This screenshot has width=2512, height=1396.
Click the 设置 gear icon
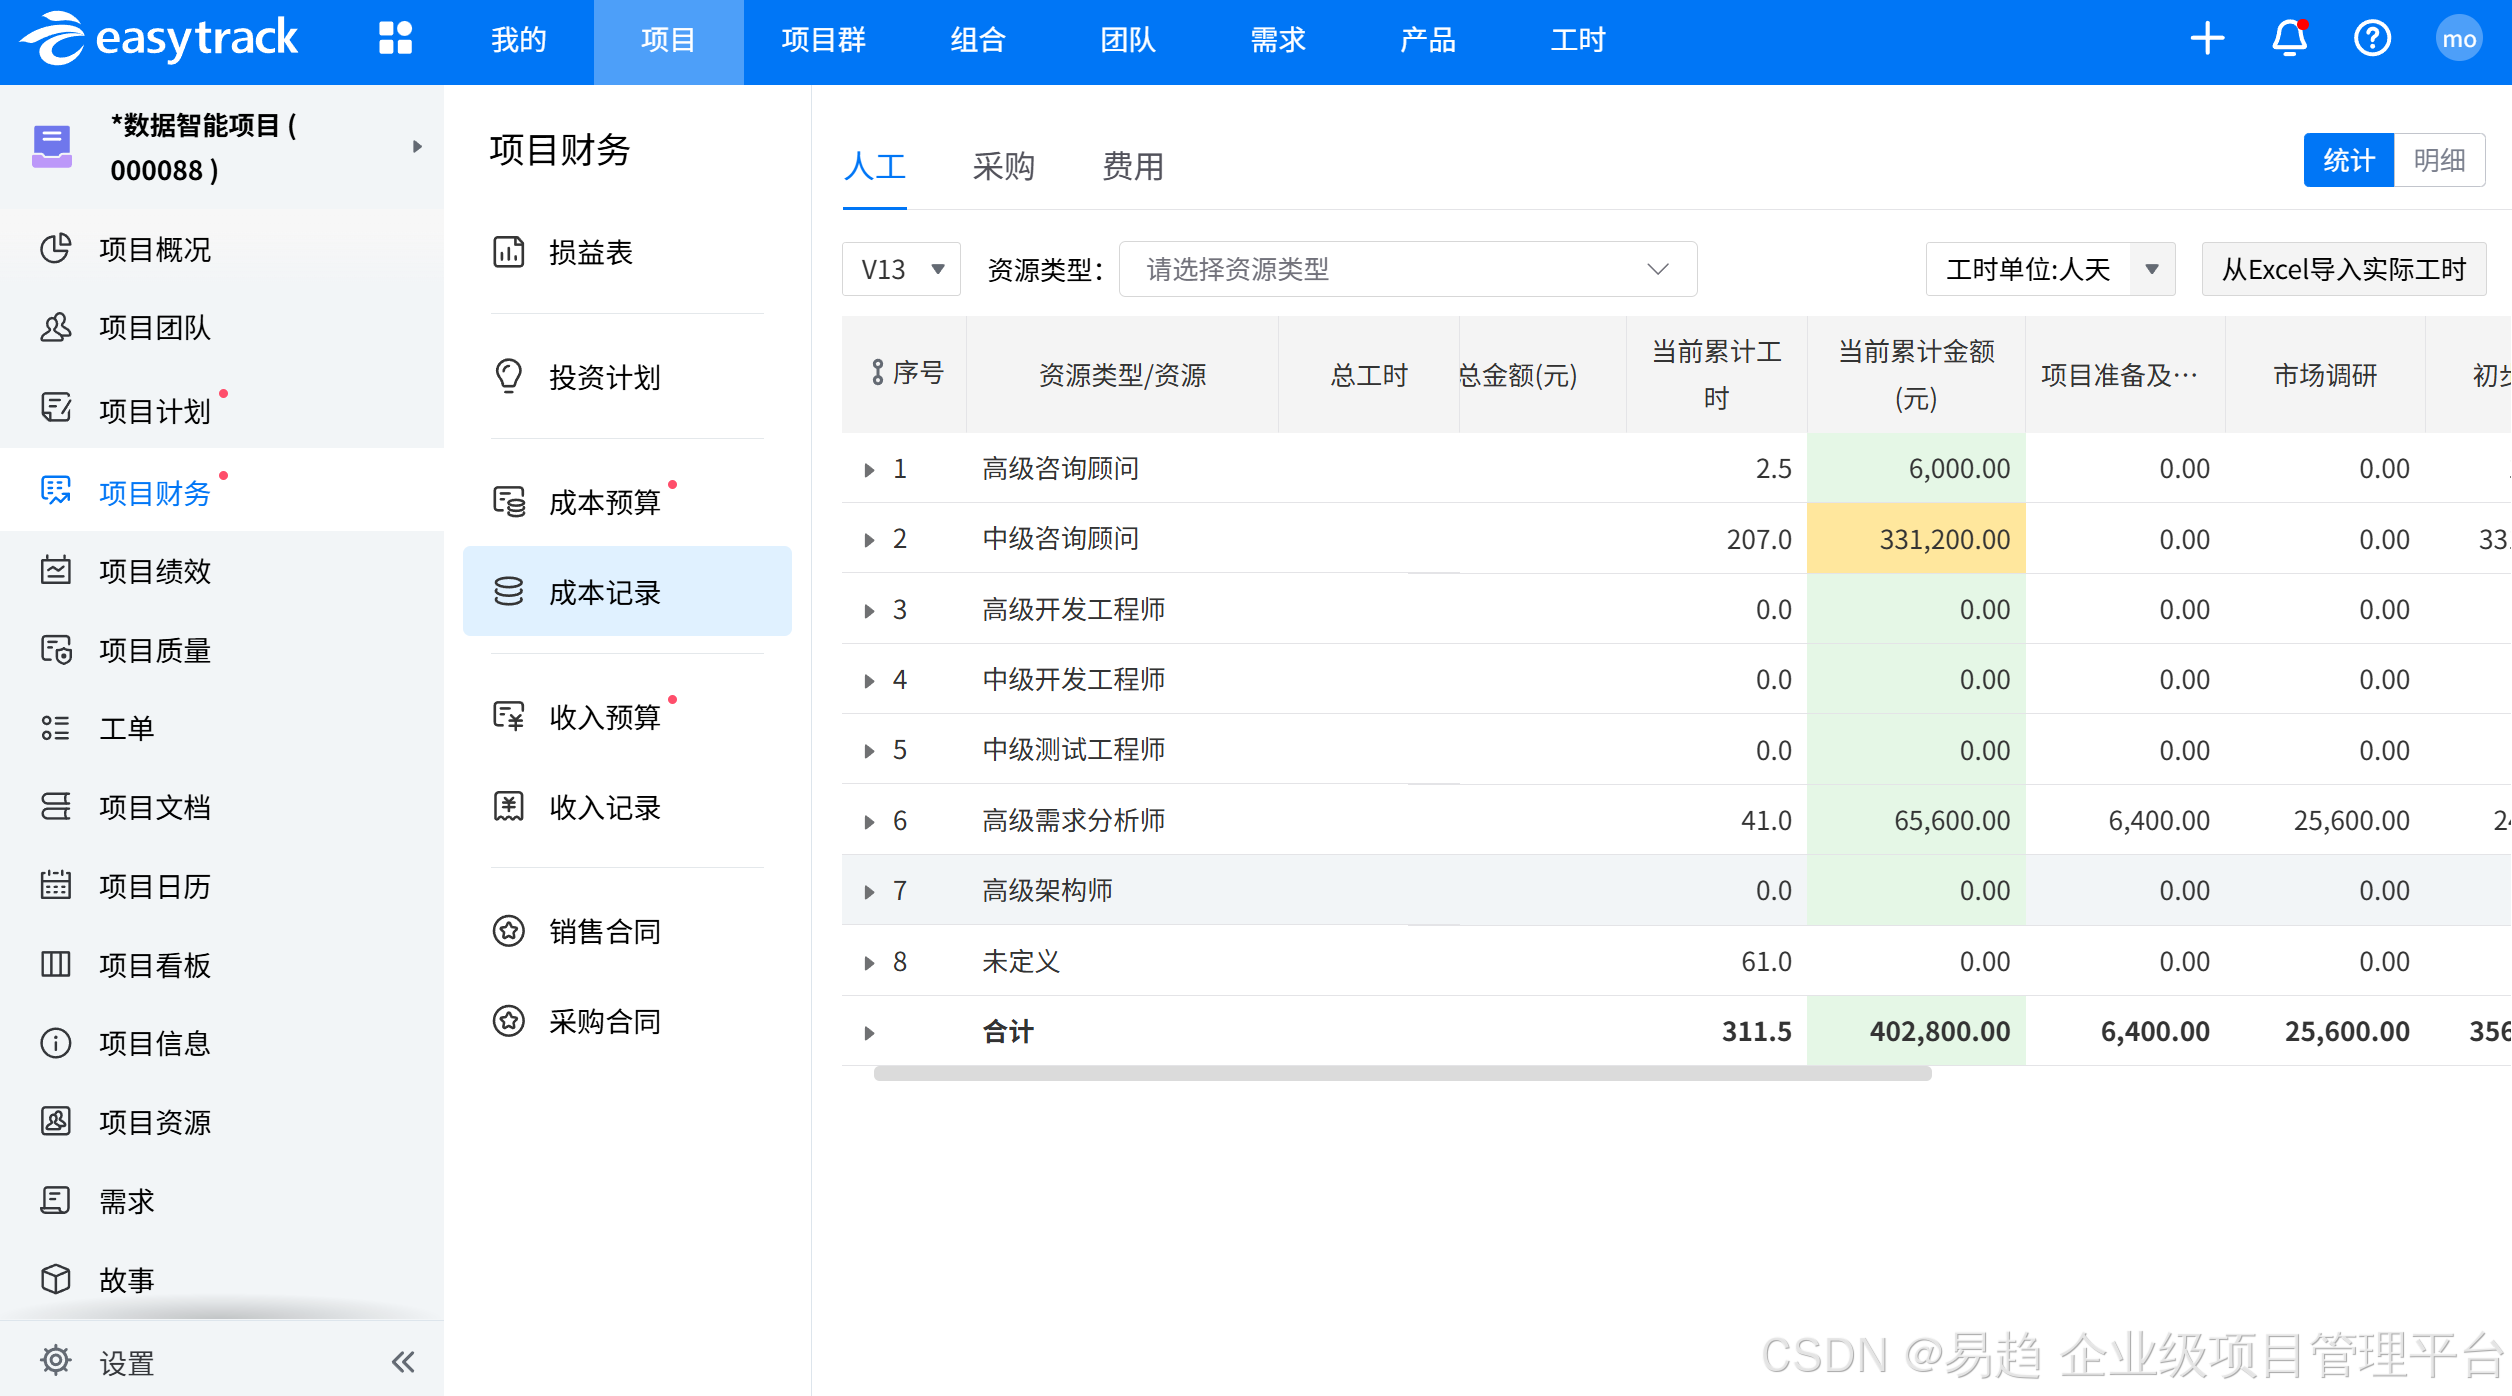56,1360
